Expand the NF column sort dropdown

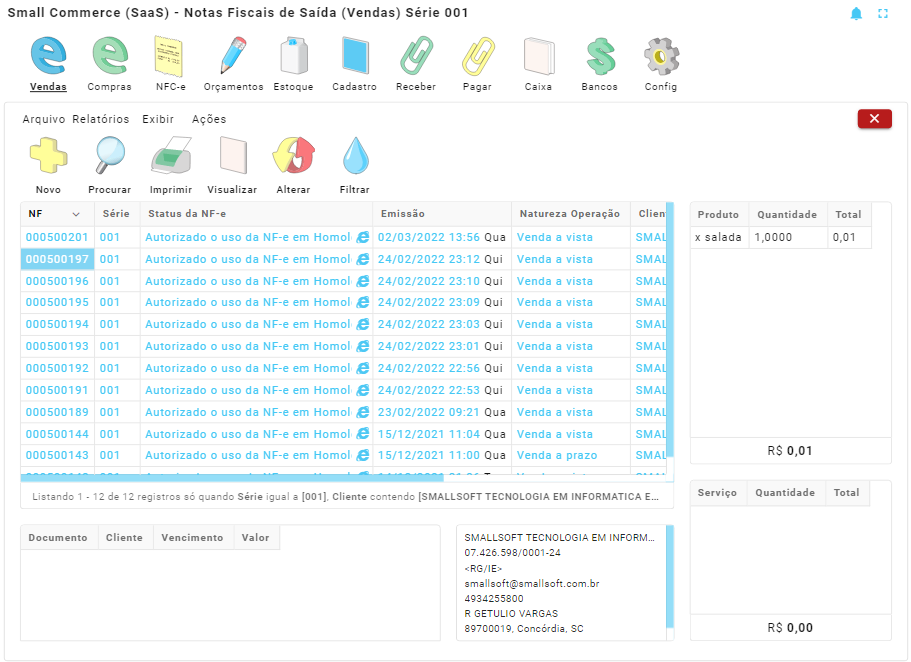[76, 215]
